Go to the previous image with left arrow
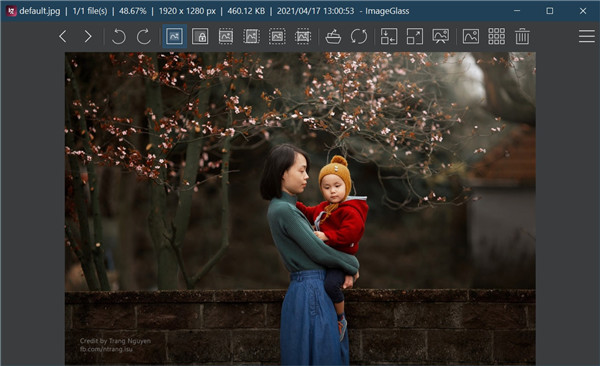The height and width of the screenshot is (366, 600). 63,37
